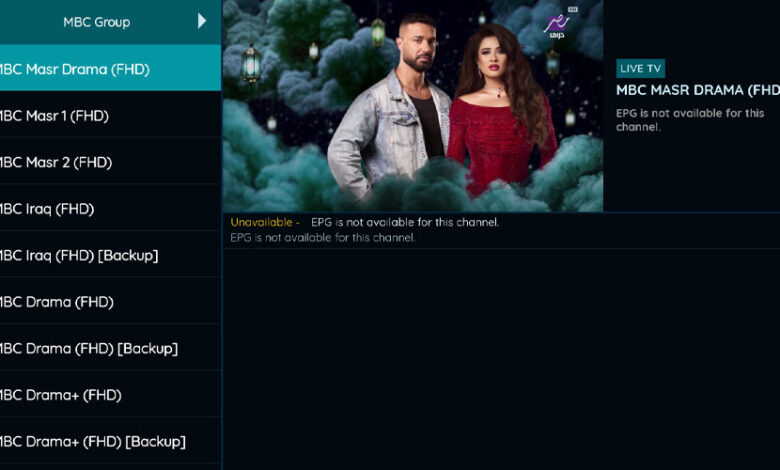Click the live video preview thumbnail
Viewport: 780px width, 470px height.
coord(413,105)
